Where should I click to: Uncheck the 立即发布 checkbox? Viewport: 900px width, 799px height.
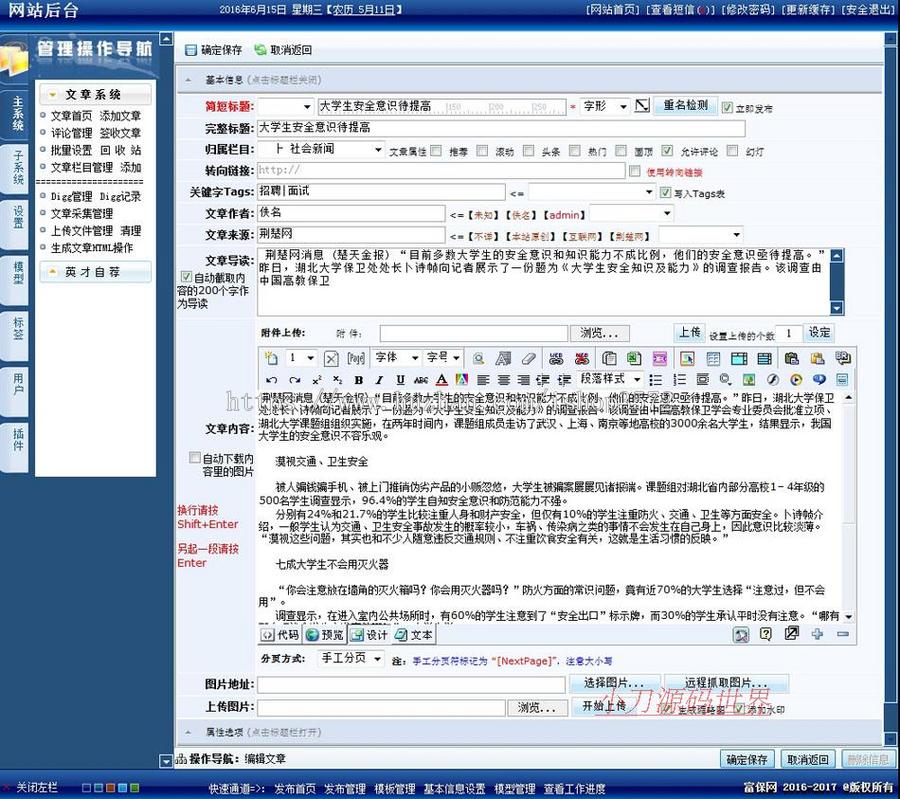click(x=726, y=107)
